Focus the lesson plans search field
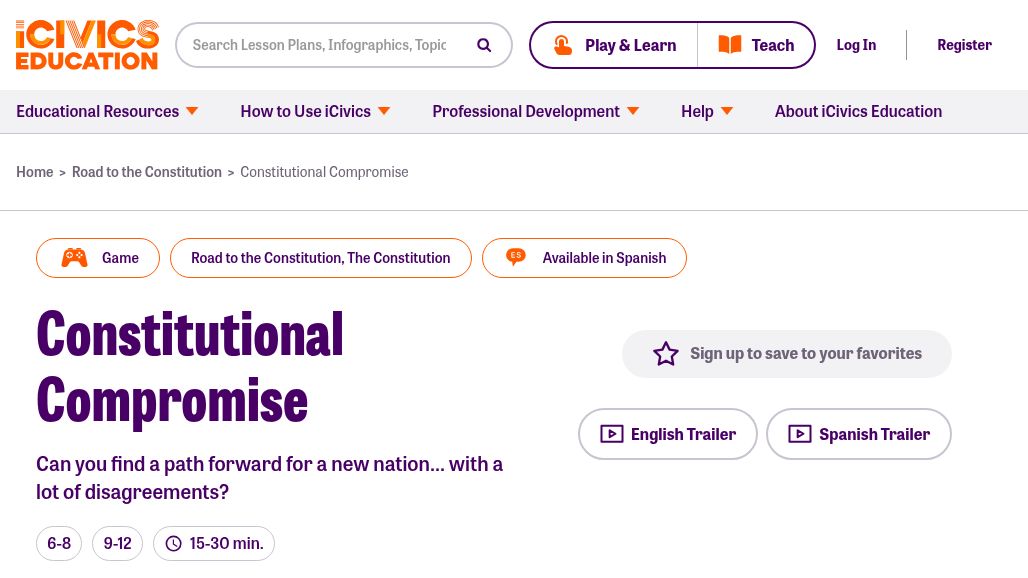Viewport: 1028px width, 578px height. click(320, 45)
